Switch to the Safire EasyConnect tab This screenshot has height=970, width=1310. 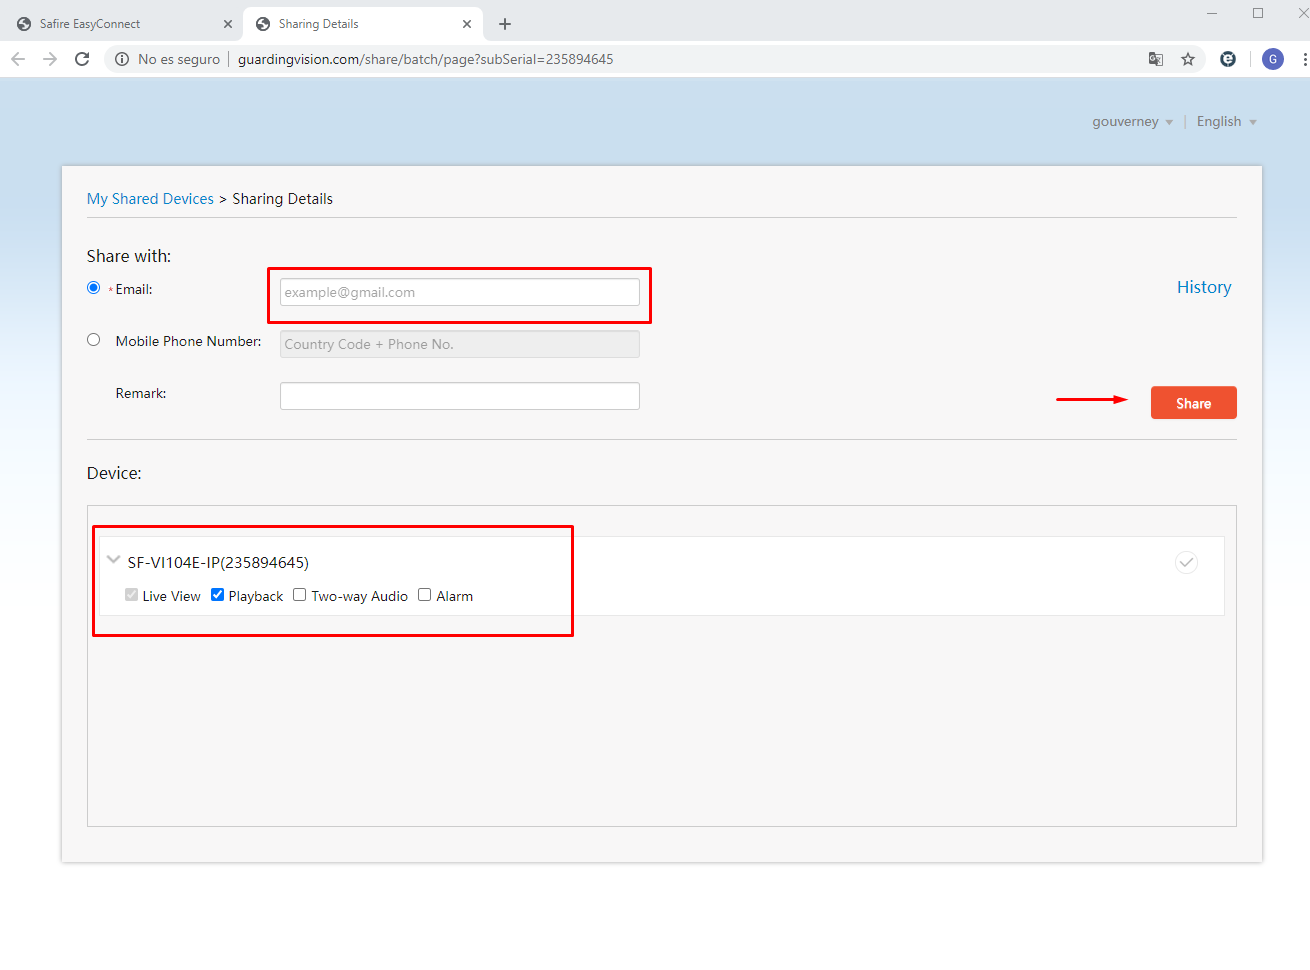pos(124,24)
